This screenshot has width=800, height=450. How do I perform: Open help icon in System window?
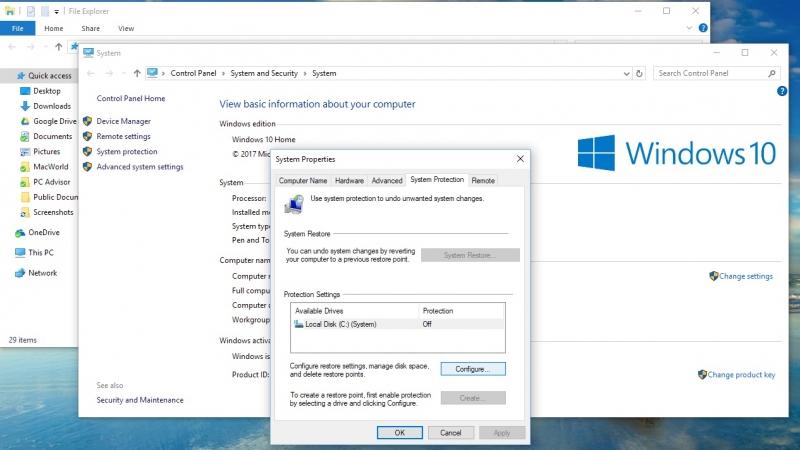[x=781, y=91]
